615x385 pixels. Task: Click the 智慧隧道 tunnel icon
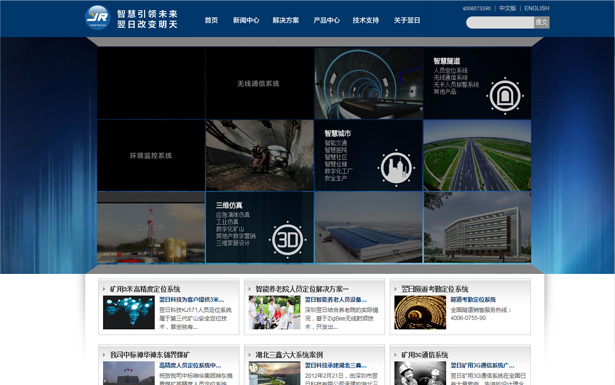click(505, 96)
